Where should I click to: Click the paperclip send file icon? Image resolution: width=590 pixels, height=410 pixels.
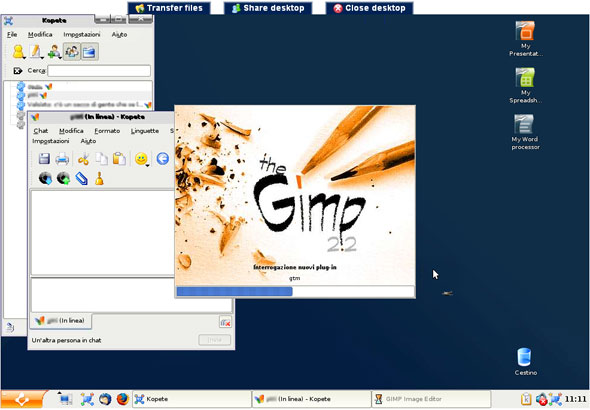(x=81, y=178)
